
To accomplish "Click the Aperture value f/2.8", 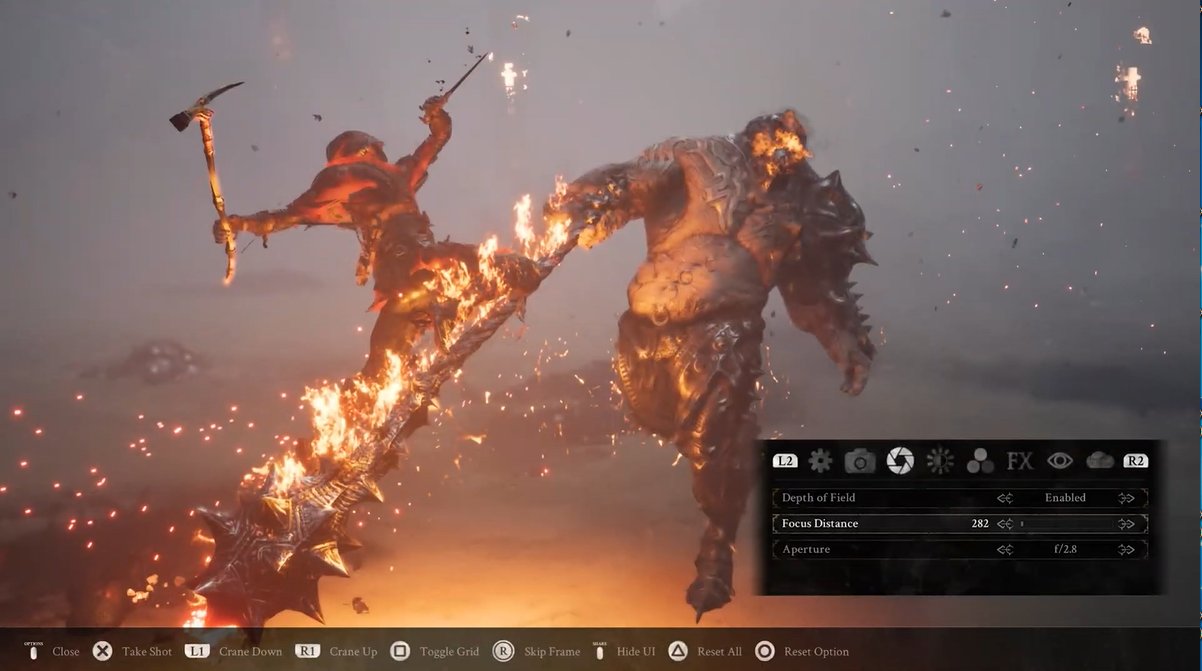I will (x=1066, y=550).
